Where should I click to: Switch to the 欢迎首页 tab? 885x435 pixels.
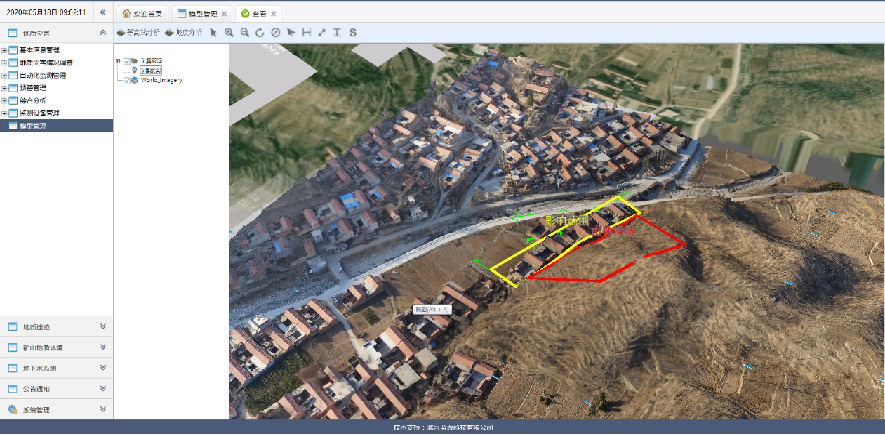coord(142,14)
